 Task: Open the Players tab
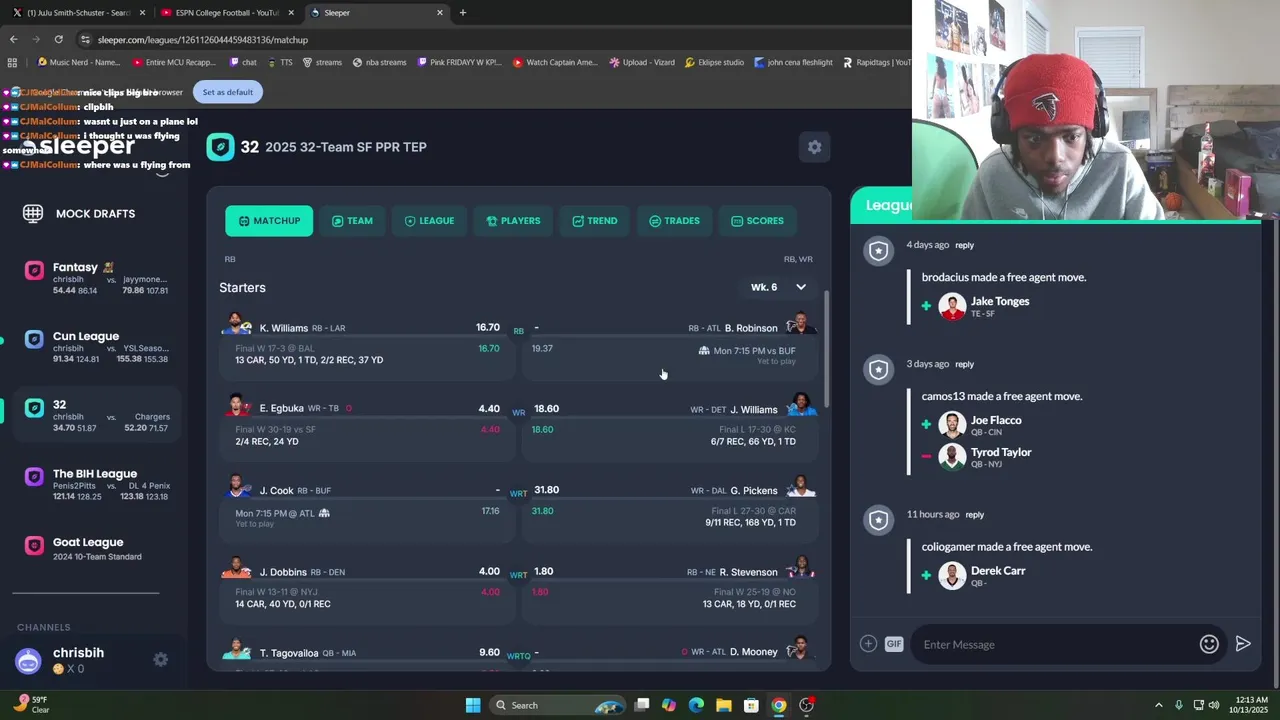click(x=513, y=221)
